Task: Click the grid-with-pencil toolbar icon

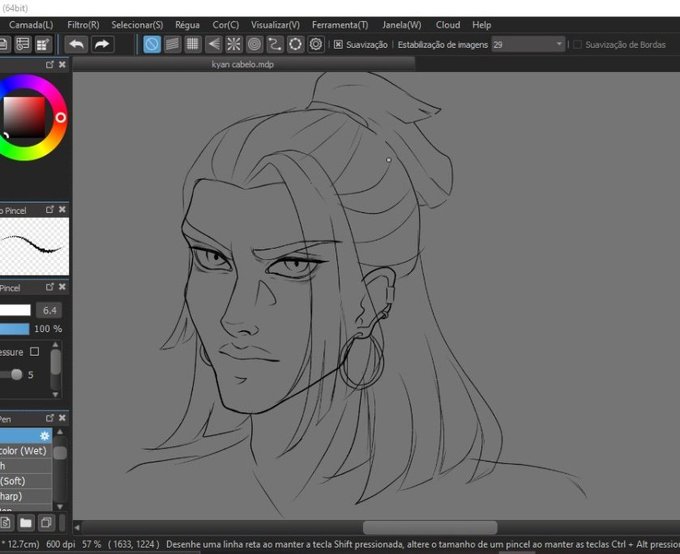Action: tap(43, 44)
